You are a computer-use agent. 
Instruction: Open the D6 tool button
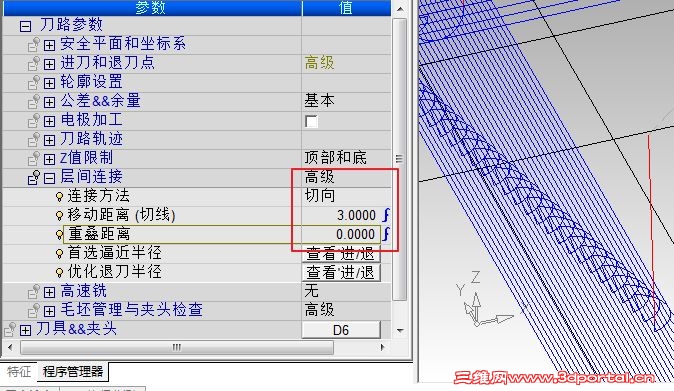(341, 330)
